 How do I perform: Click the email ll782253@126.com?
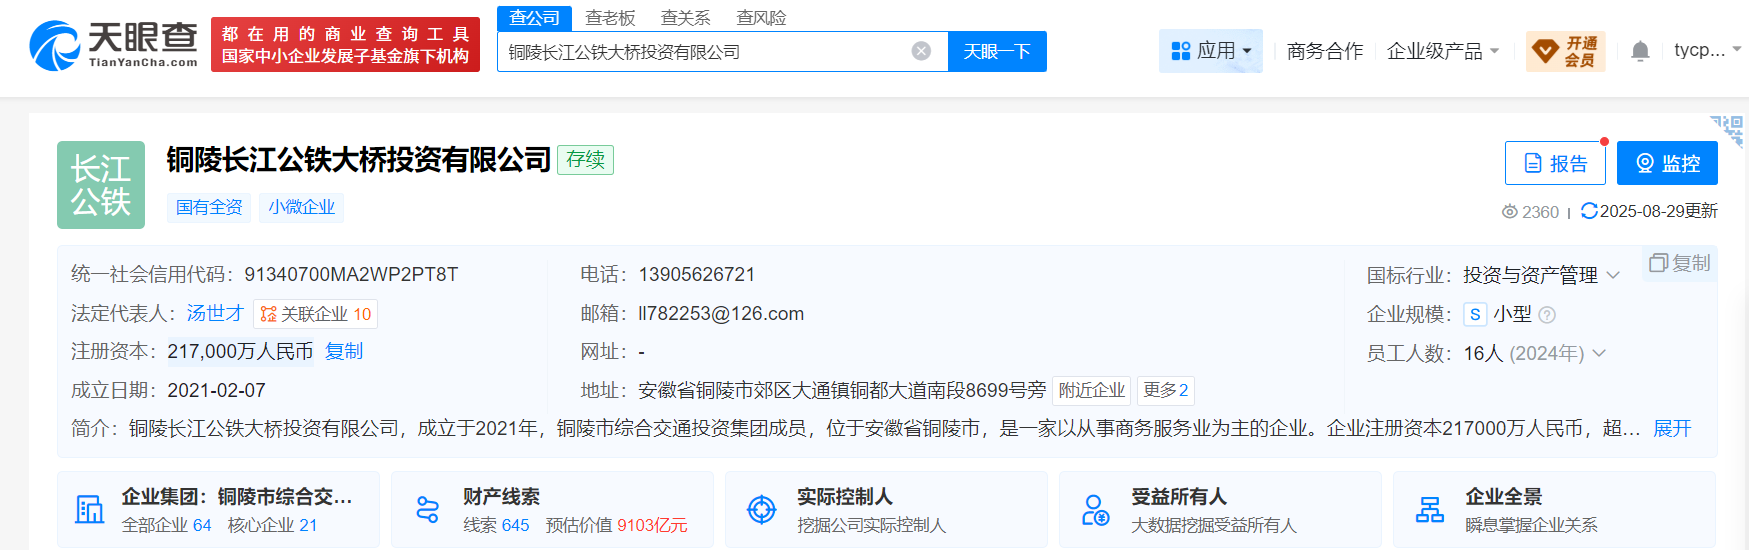[721, 313]
